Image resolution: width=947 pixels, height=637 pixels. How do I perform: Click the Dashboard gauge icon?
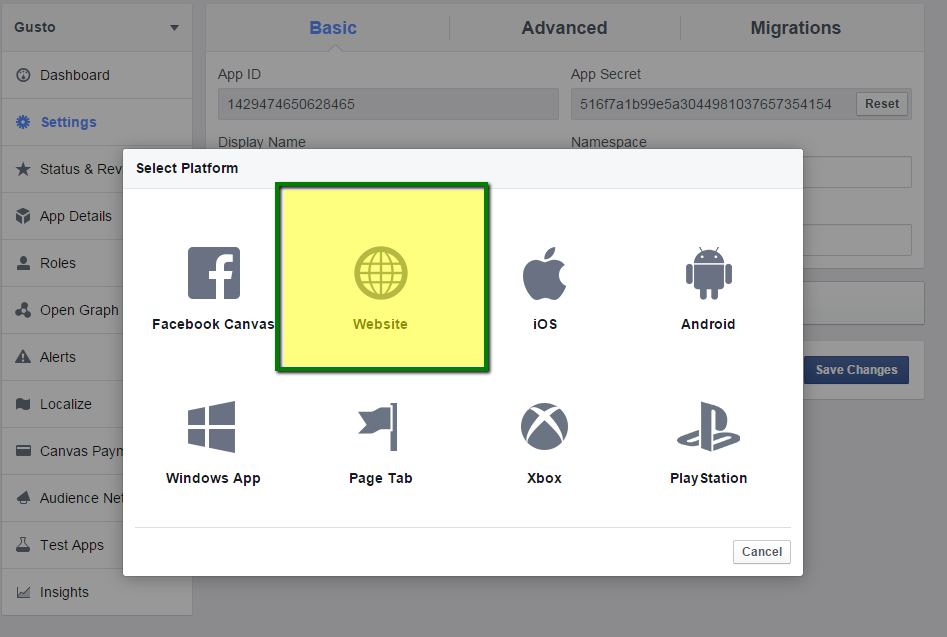[23, 75]
